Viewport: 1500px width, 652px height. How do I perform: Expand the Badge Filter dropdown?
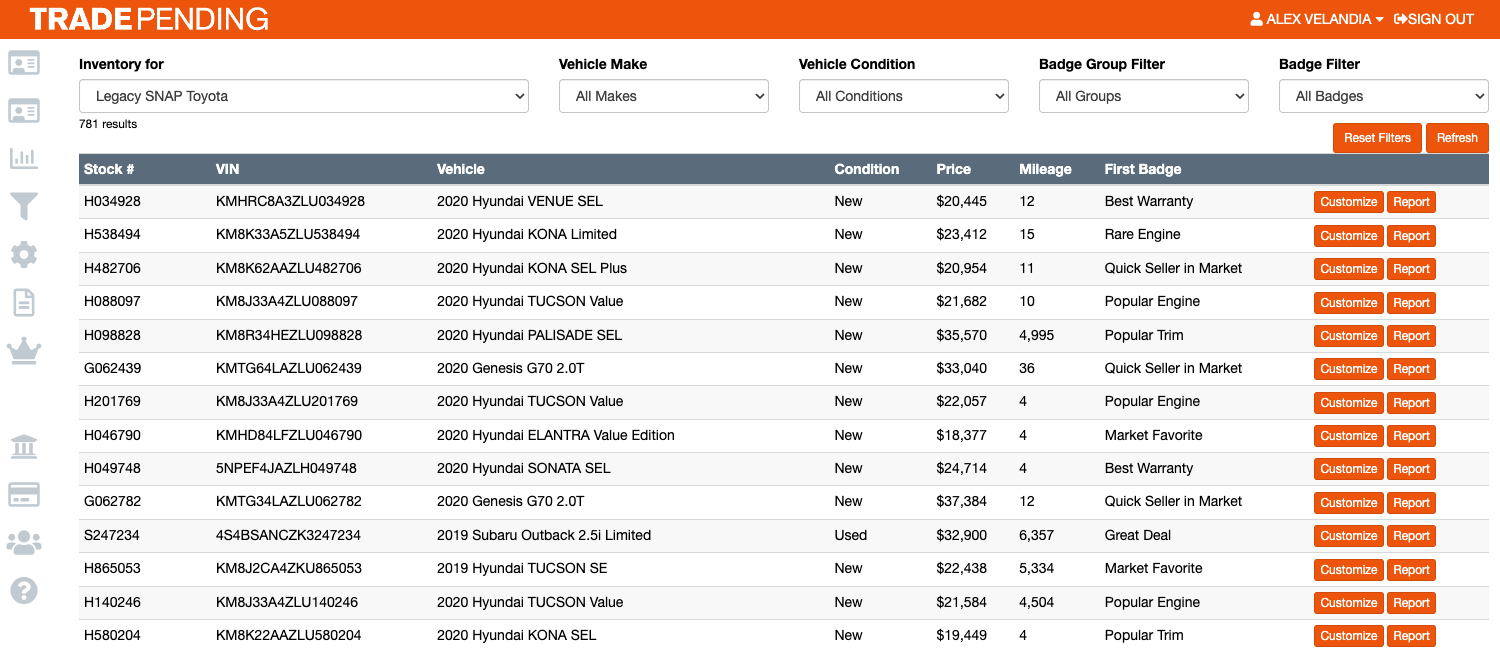[1383, 96]
